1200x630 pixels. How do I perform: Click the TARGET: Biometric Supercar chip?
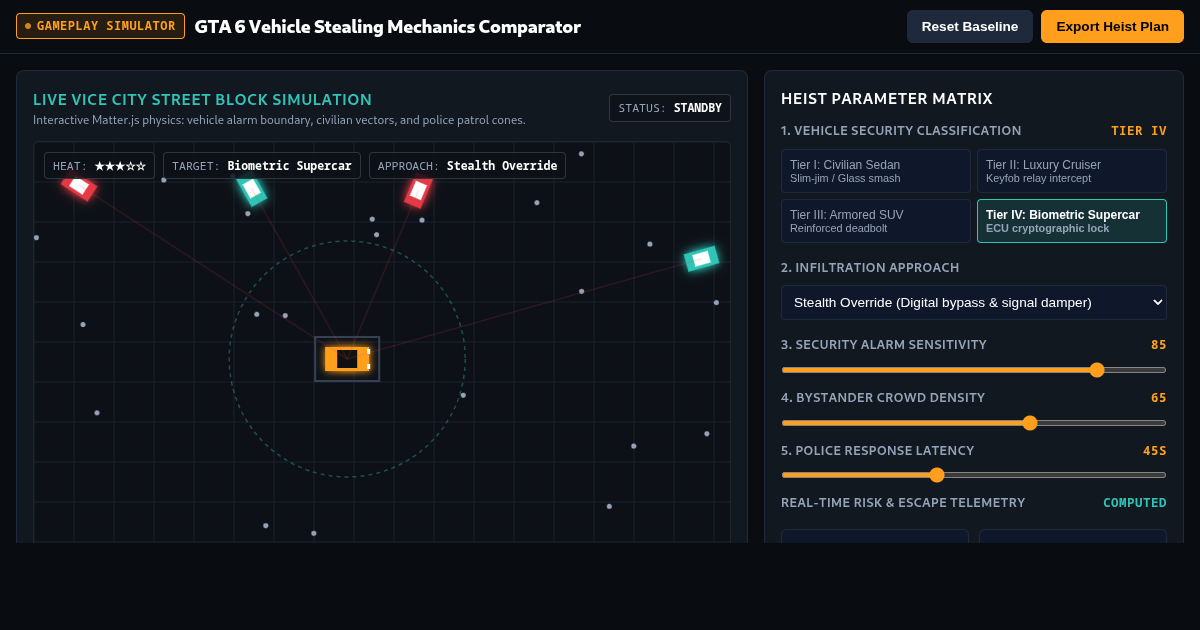pyautogui.click(x=261, y=166)
